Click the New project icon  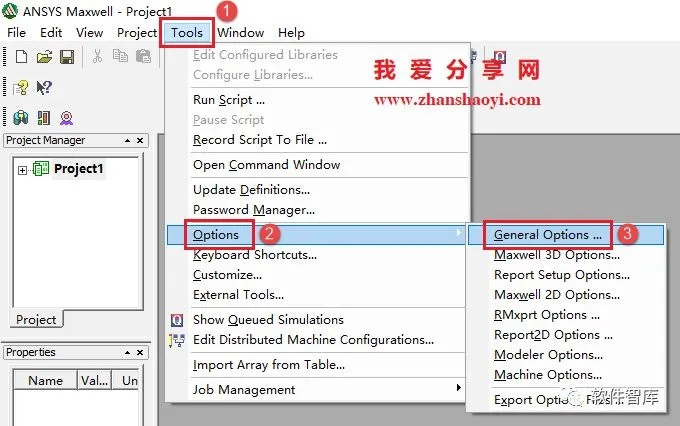pyautogui.click(x=21, y=57)
